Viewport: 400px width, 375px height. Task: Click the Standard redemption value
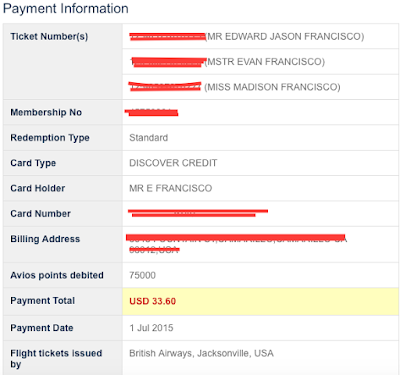click(149, 138)
